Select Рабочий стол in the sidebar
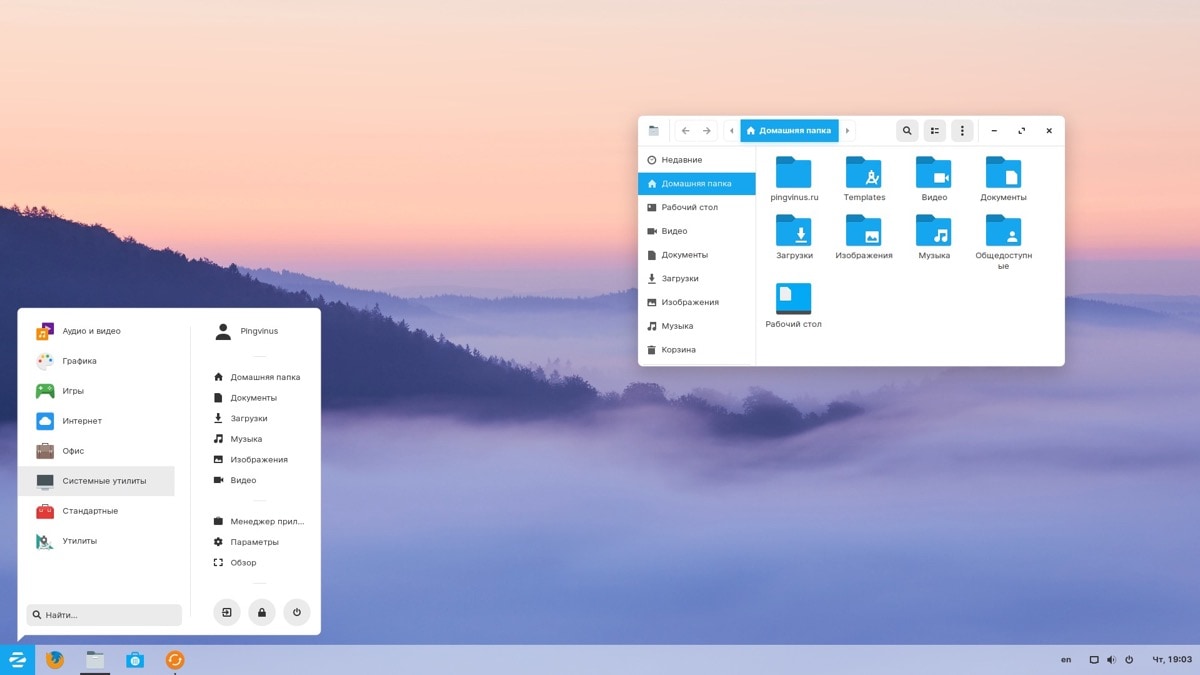 click(697, 207)
